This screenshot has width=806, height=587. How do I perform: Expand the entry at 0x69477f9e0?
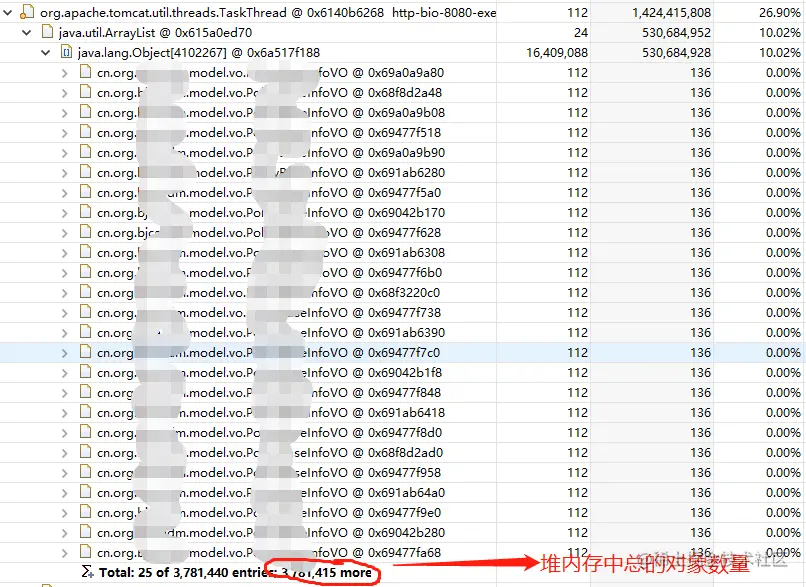[65, 513]
